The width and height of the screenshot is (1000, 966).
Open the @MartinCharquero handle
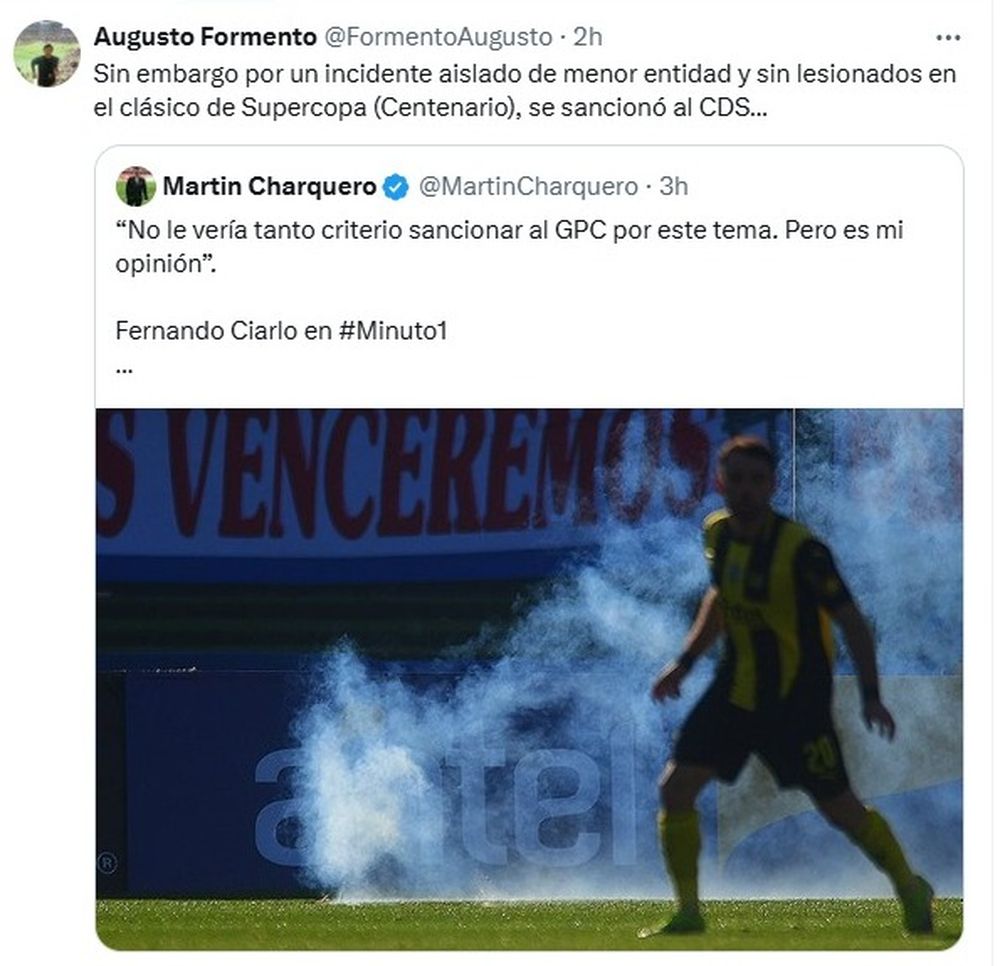click(x=528, y=186)
